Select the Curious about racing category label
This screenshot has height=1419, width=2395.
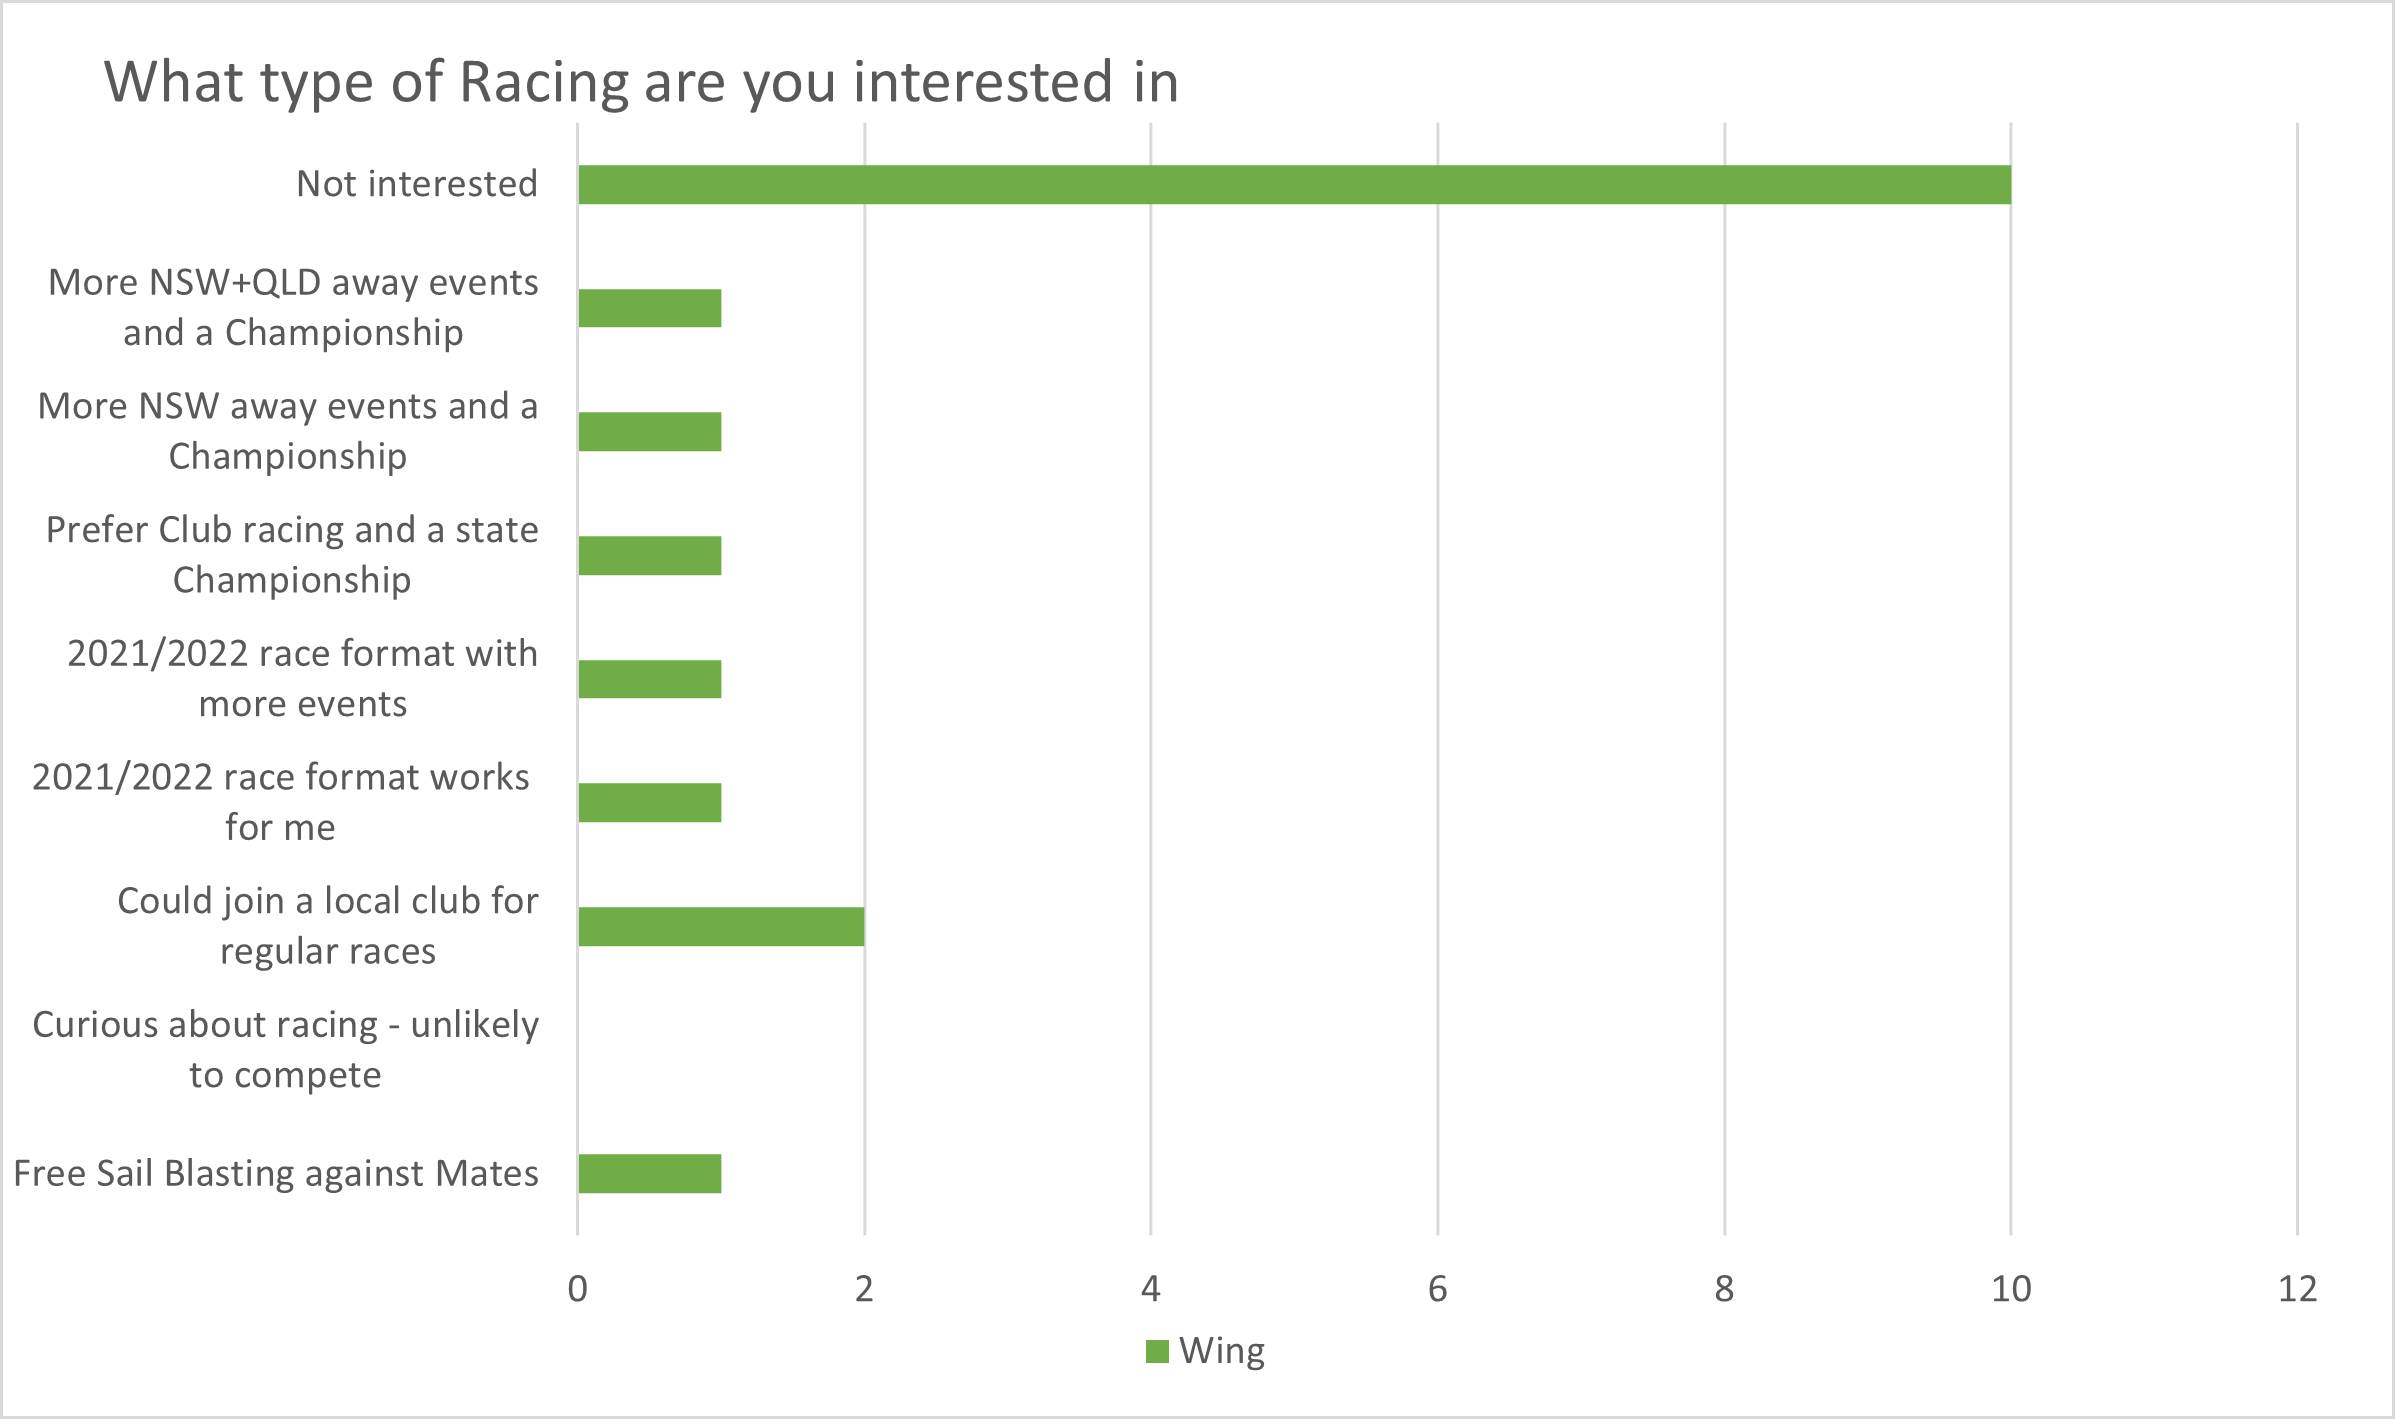[x=286, y=1049]
